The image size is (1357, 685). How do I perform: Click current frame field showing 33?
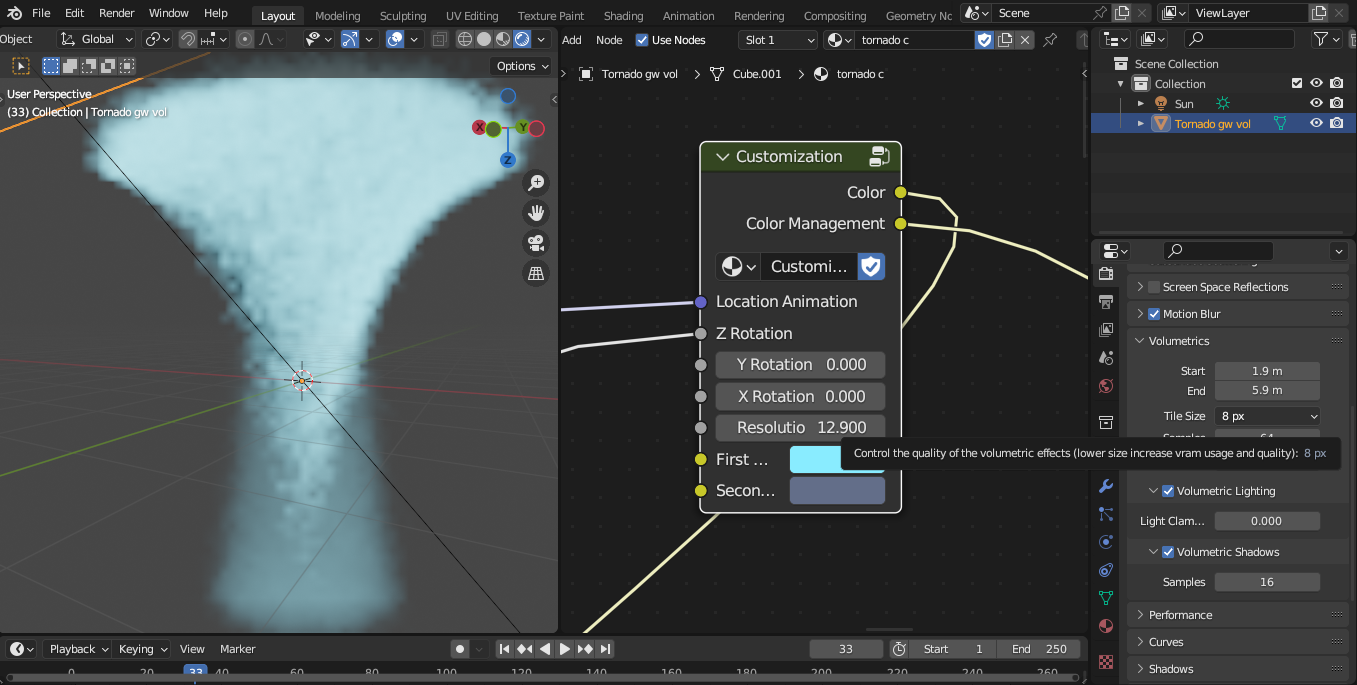pyautogui.click(x=846, y=649)
